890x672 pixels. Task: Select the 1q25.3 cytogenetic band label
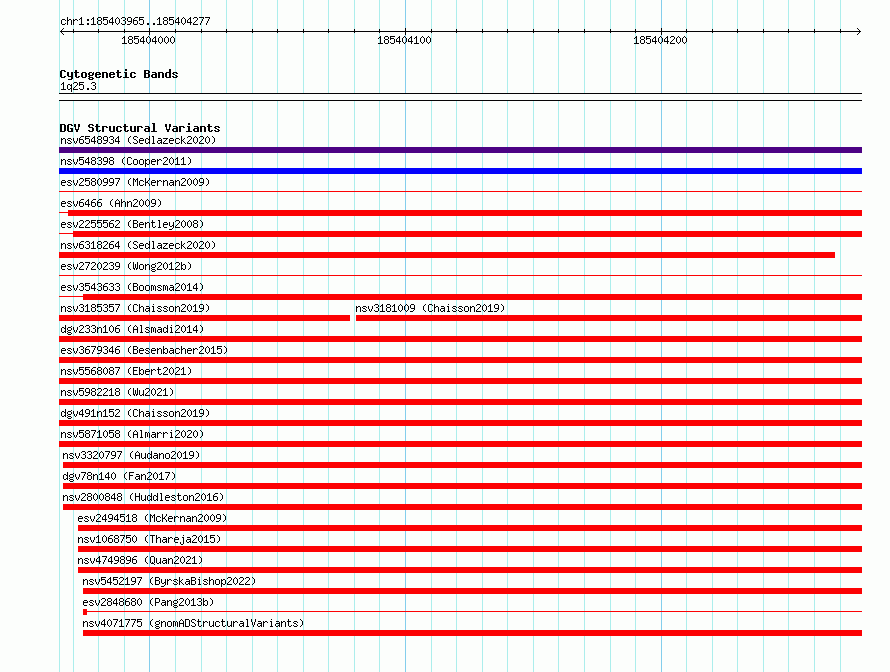click(x=78, y=86)
